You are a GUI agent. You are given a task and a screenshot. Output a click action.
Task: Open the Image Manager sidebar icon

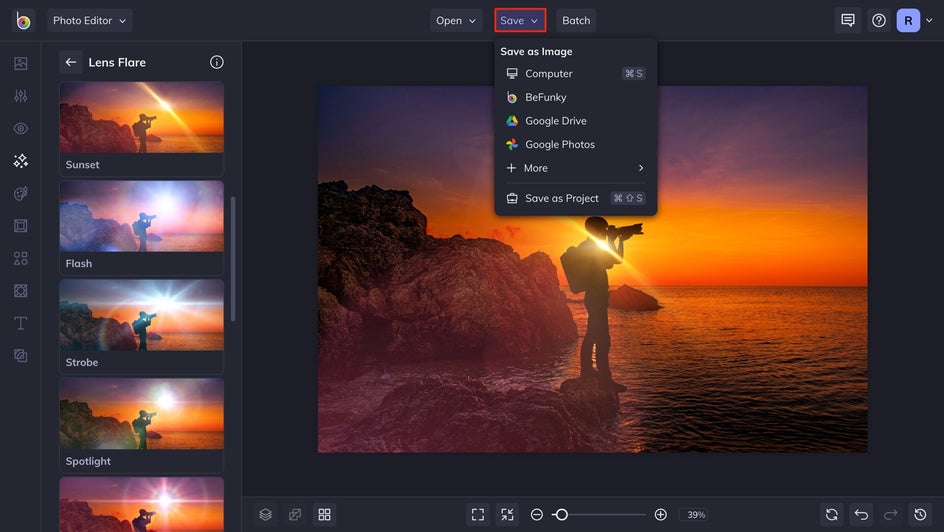coord(20,63)
